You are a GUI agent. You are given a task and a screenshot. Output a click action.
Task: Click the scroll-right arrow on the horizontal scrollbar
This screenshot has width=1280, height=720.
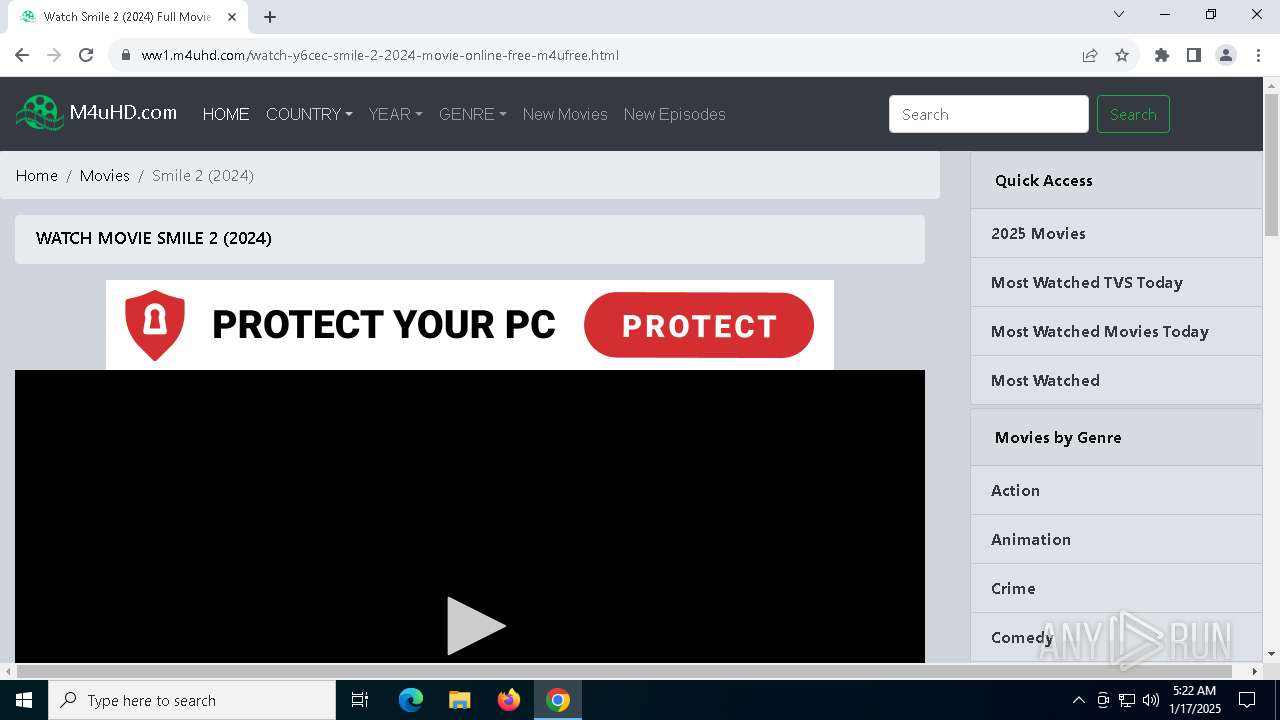click(x=1255, y=671)
